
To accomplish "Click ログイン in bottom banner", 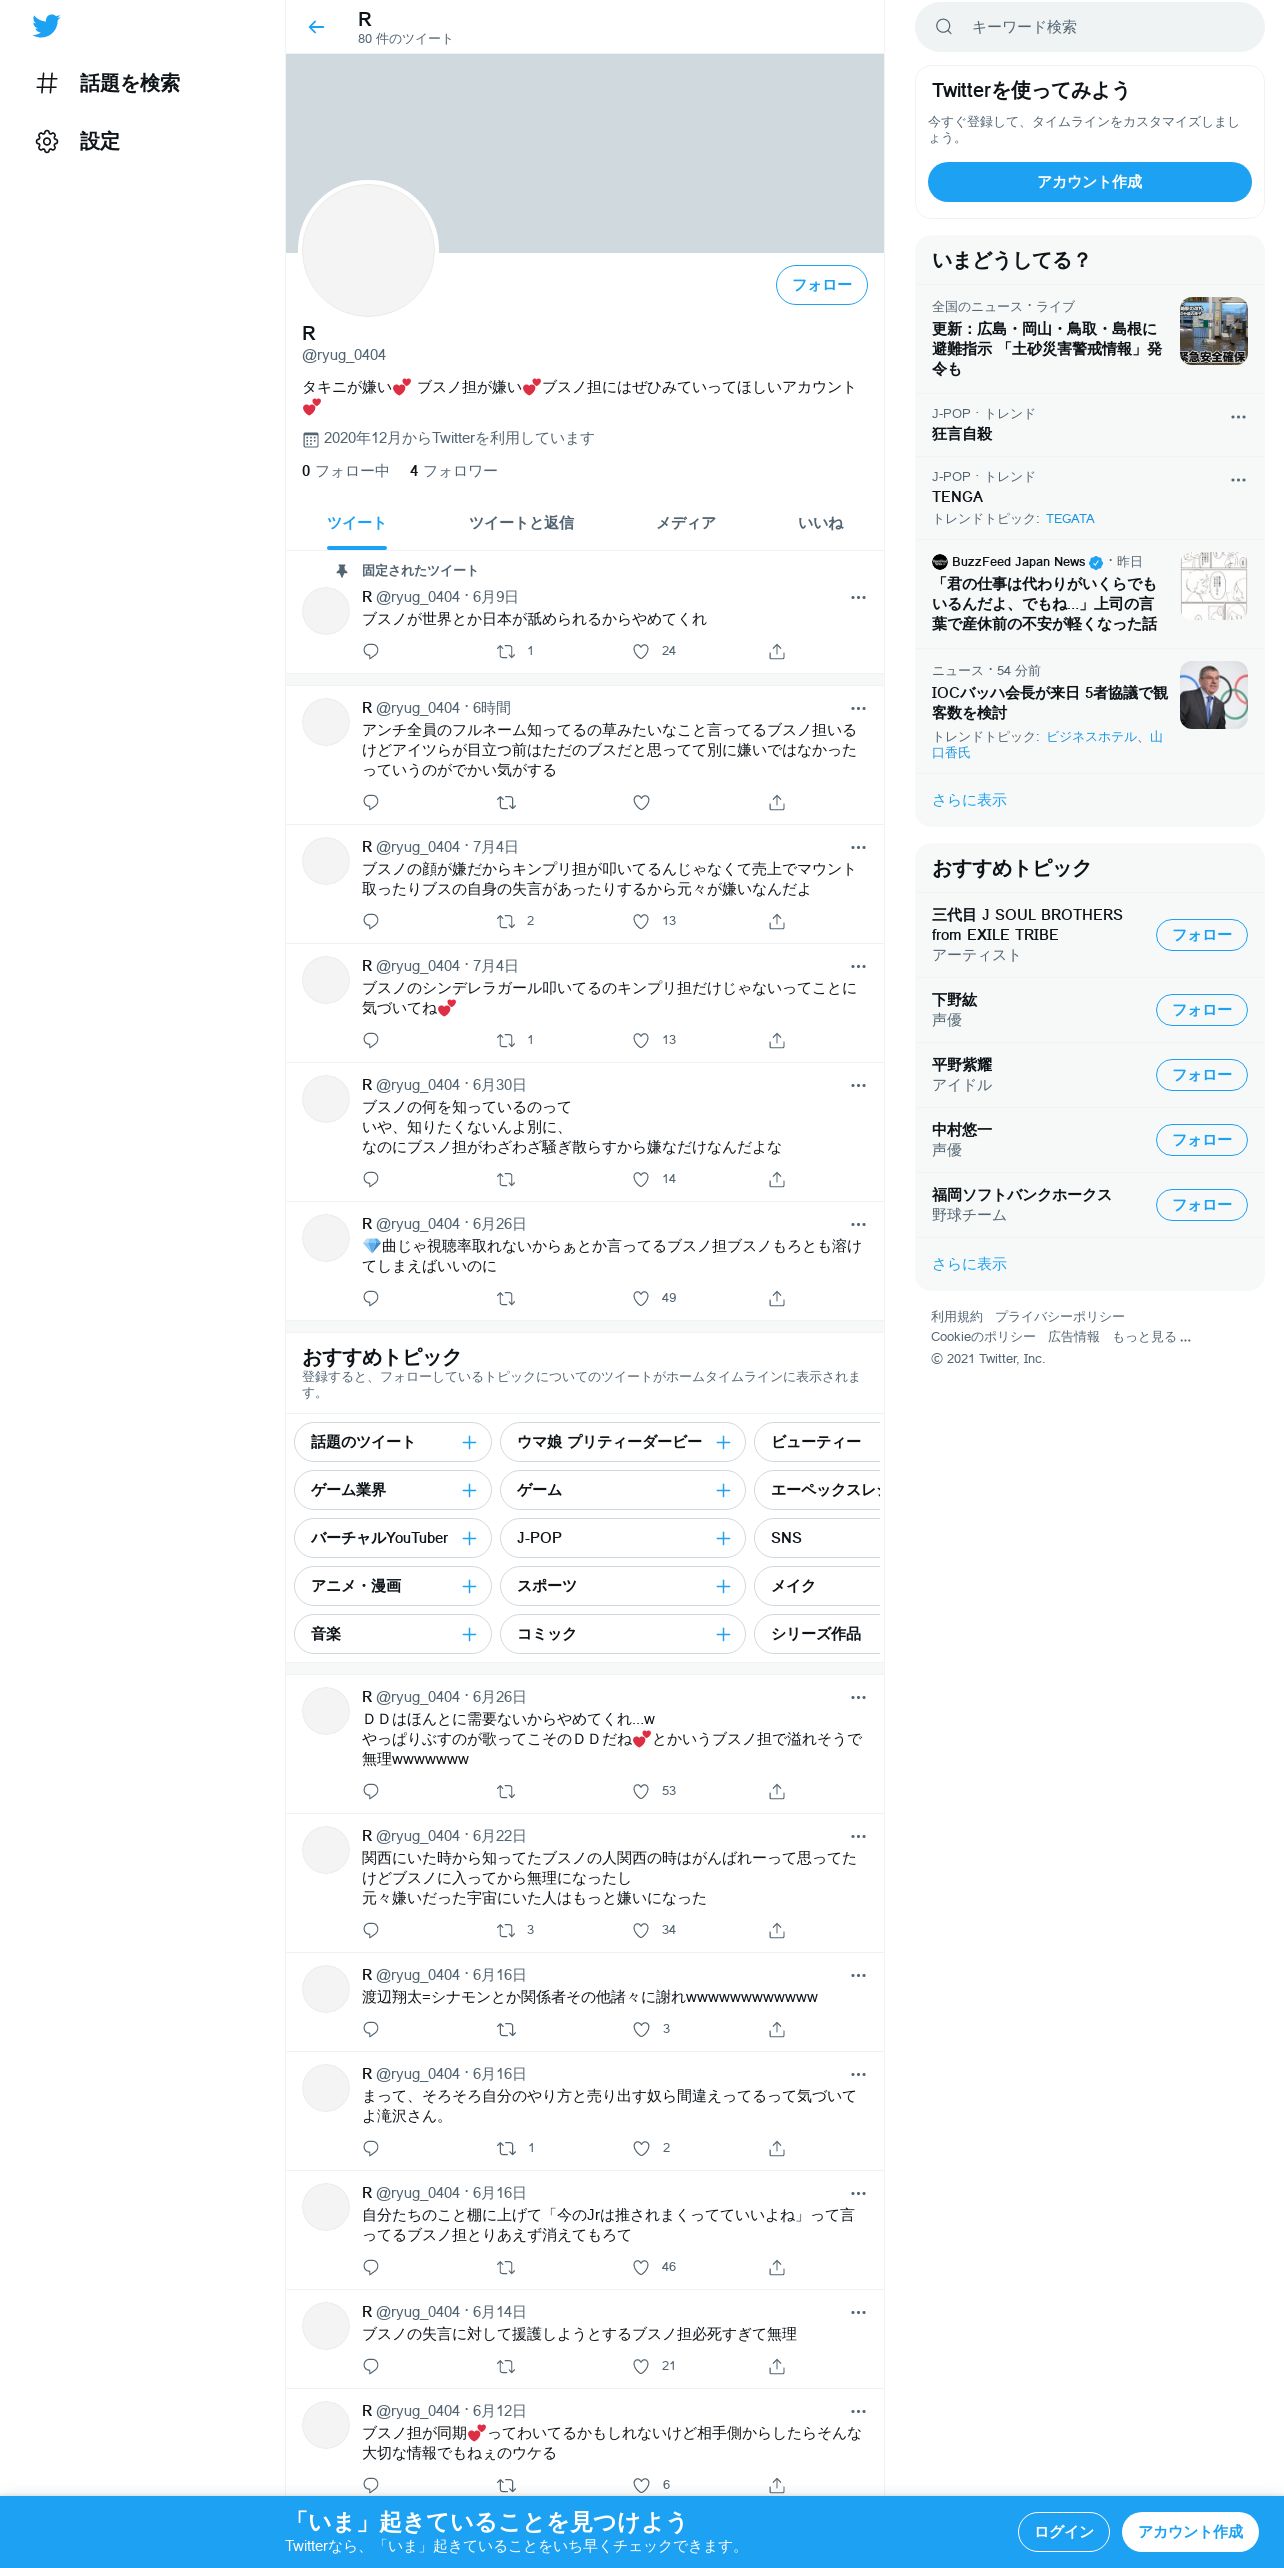I will click(x=1063, y=2532).
